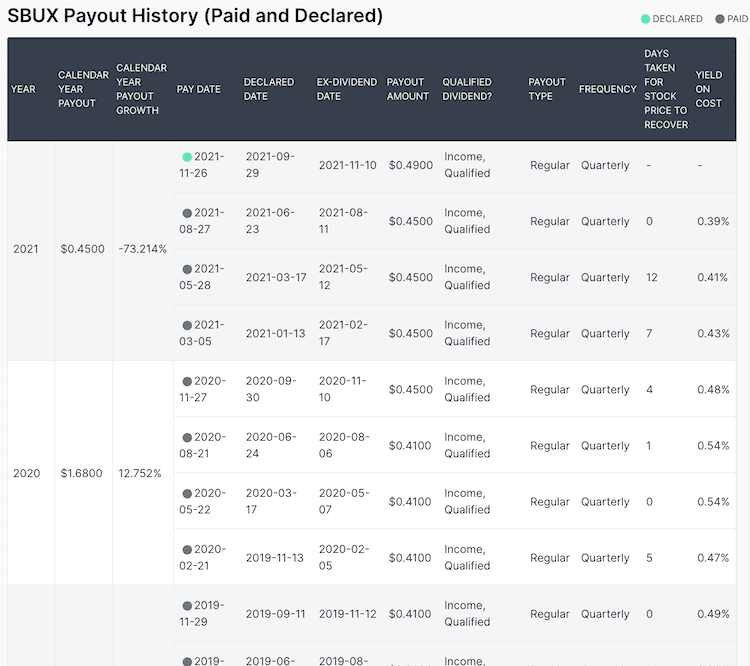Viewport: 750px width, 666px height.
Task: Select the PAYOUT AMOUNT column header
Action: coord(408,89)
